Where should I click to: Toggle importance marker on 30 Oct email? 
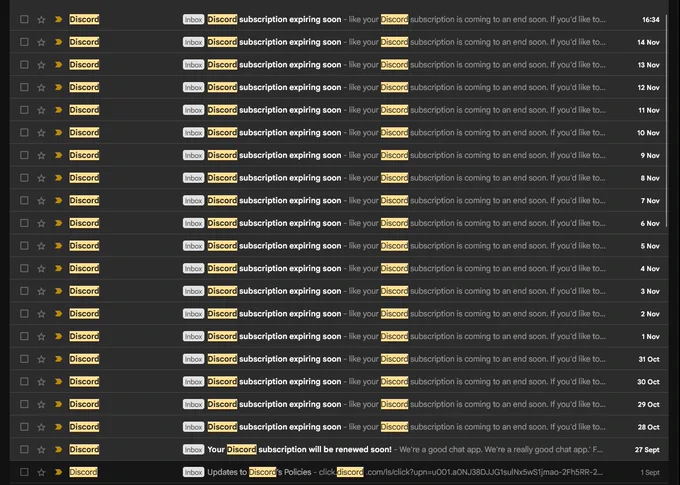click(59, 382)
